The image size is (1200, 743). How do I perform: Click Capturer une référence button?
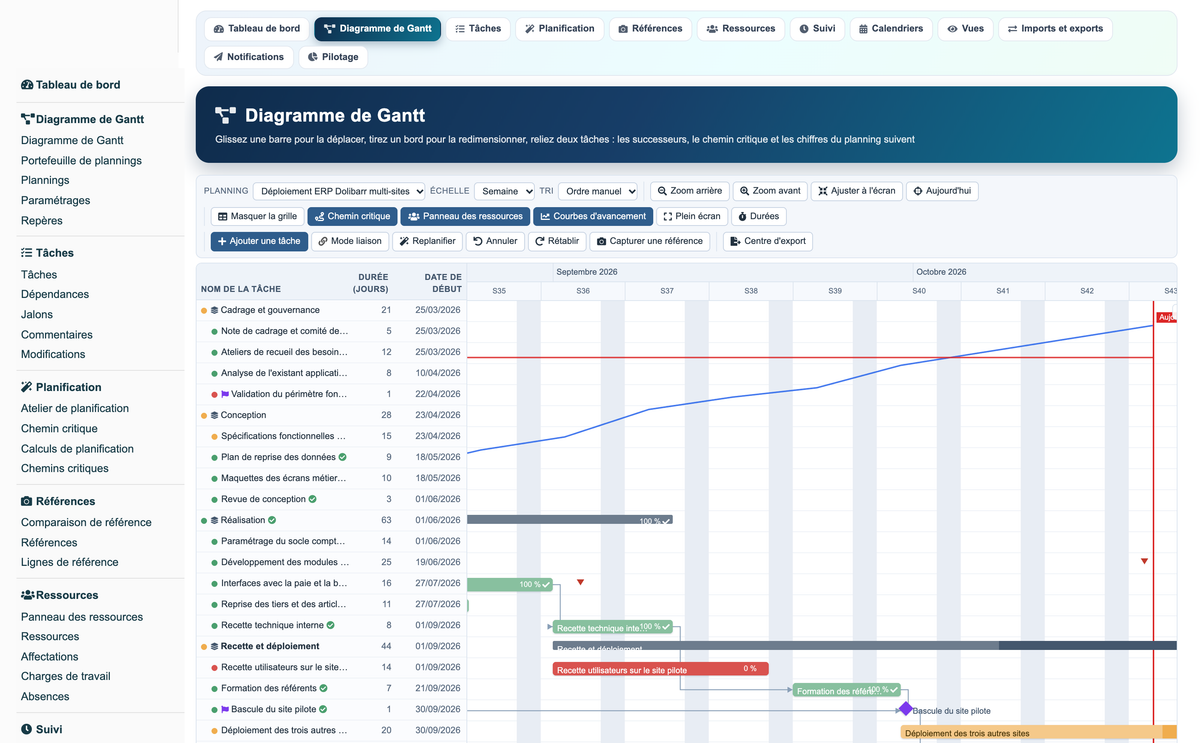coord(649,241)
